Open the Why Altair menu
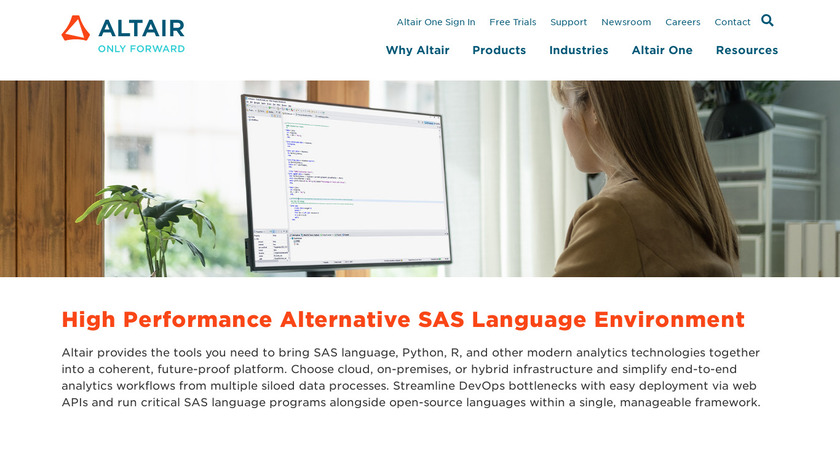The height and width of the screenshot is (472, 840). (417, 50)
